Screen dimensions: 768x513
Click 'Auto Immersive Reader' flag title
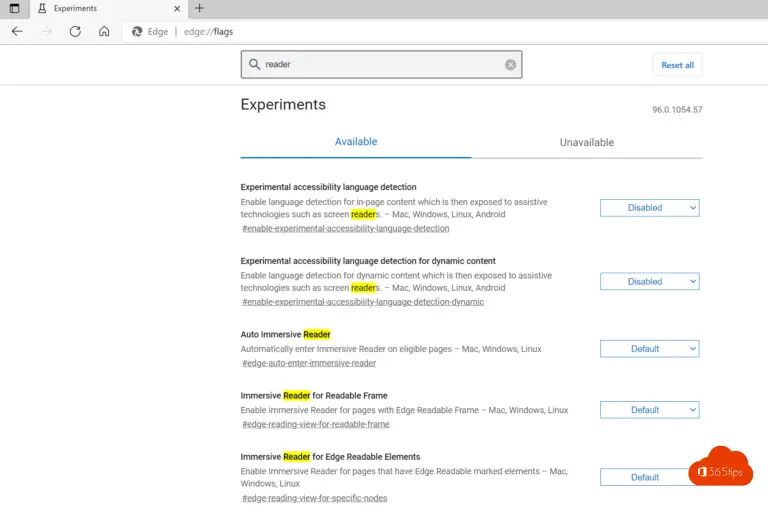click(x=286, y=335)
